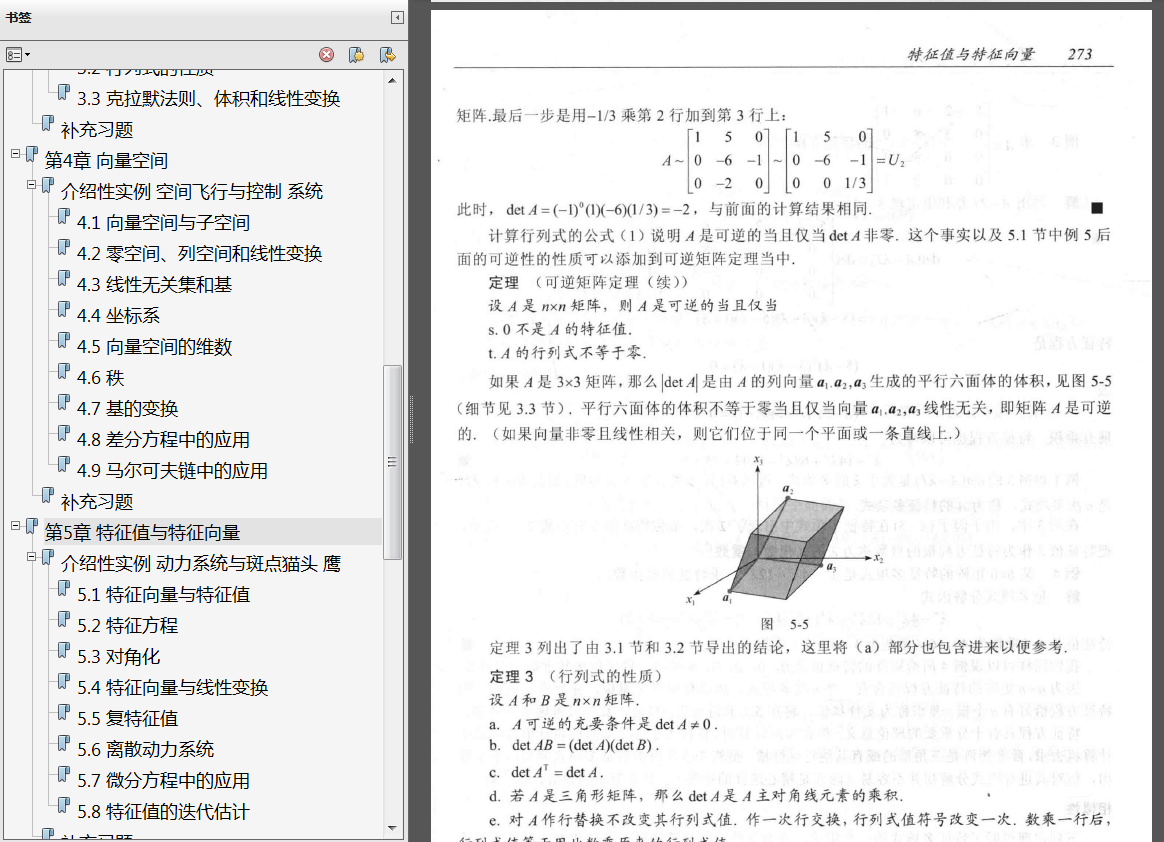1164x842 pixels.
Task: Open bookmark 3.3 克拉默法则、体积和线性变换
Action: [209, 99]
